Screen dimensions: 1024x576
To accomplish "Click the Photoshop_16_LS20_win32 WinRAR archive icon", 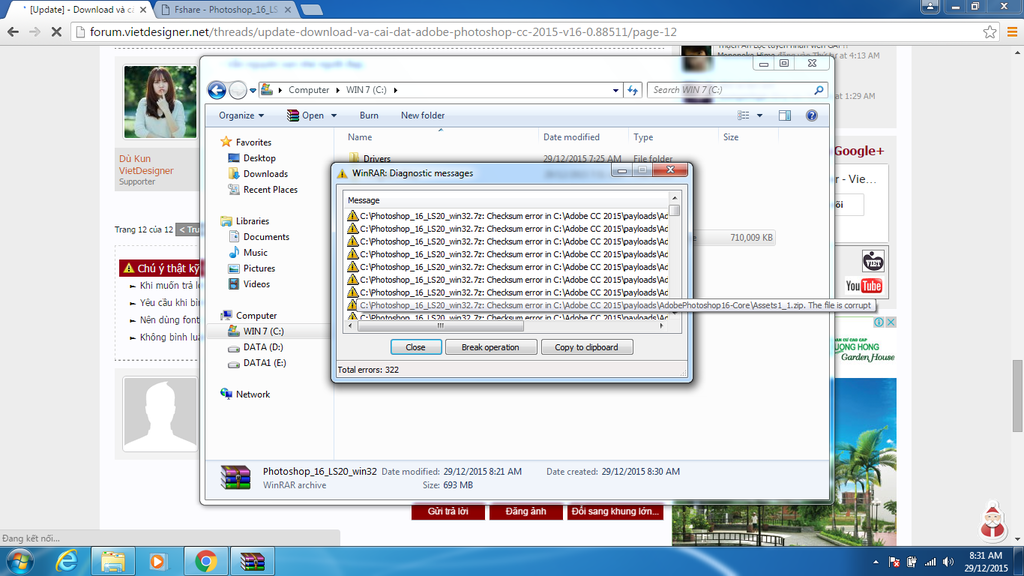I will tap(236, 477).
